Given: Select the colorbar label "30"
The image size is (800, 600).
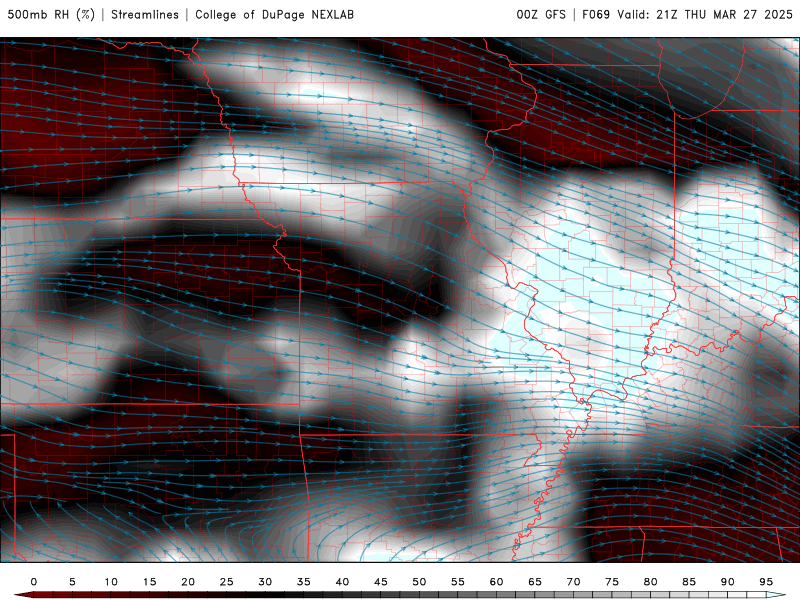Looking at the screenshot, I should [265, 582].
